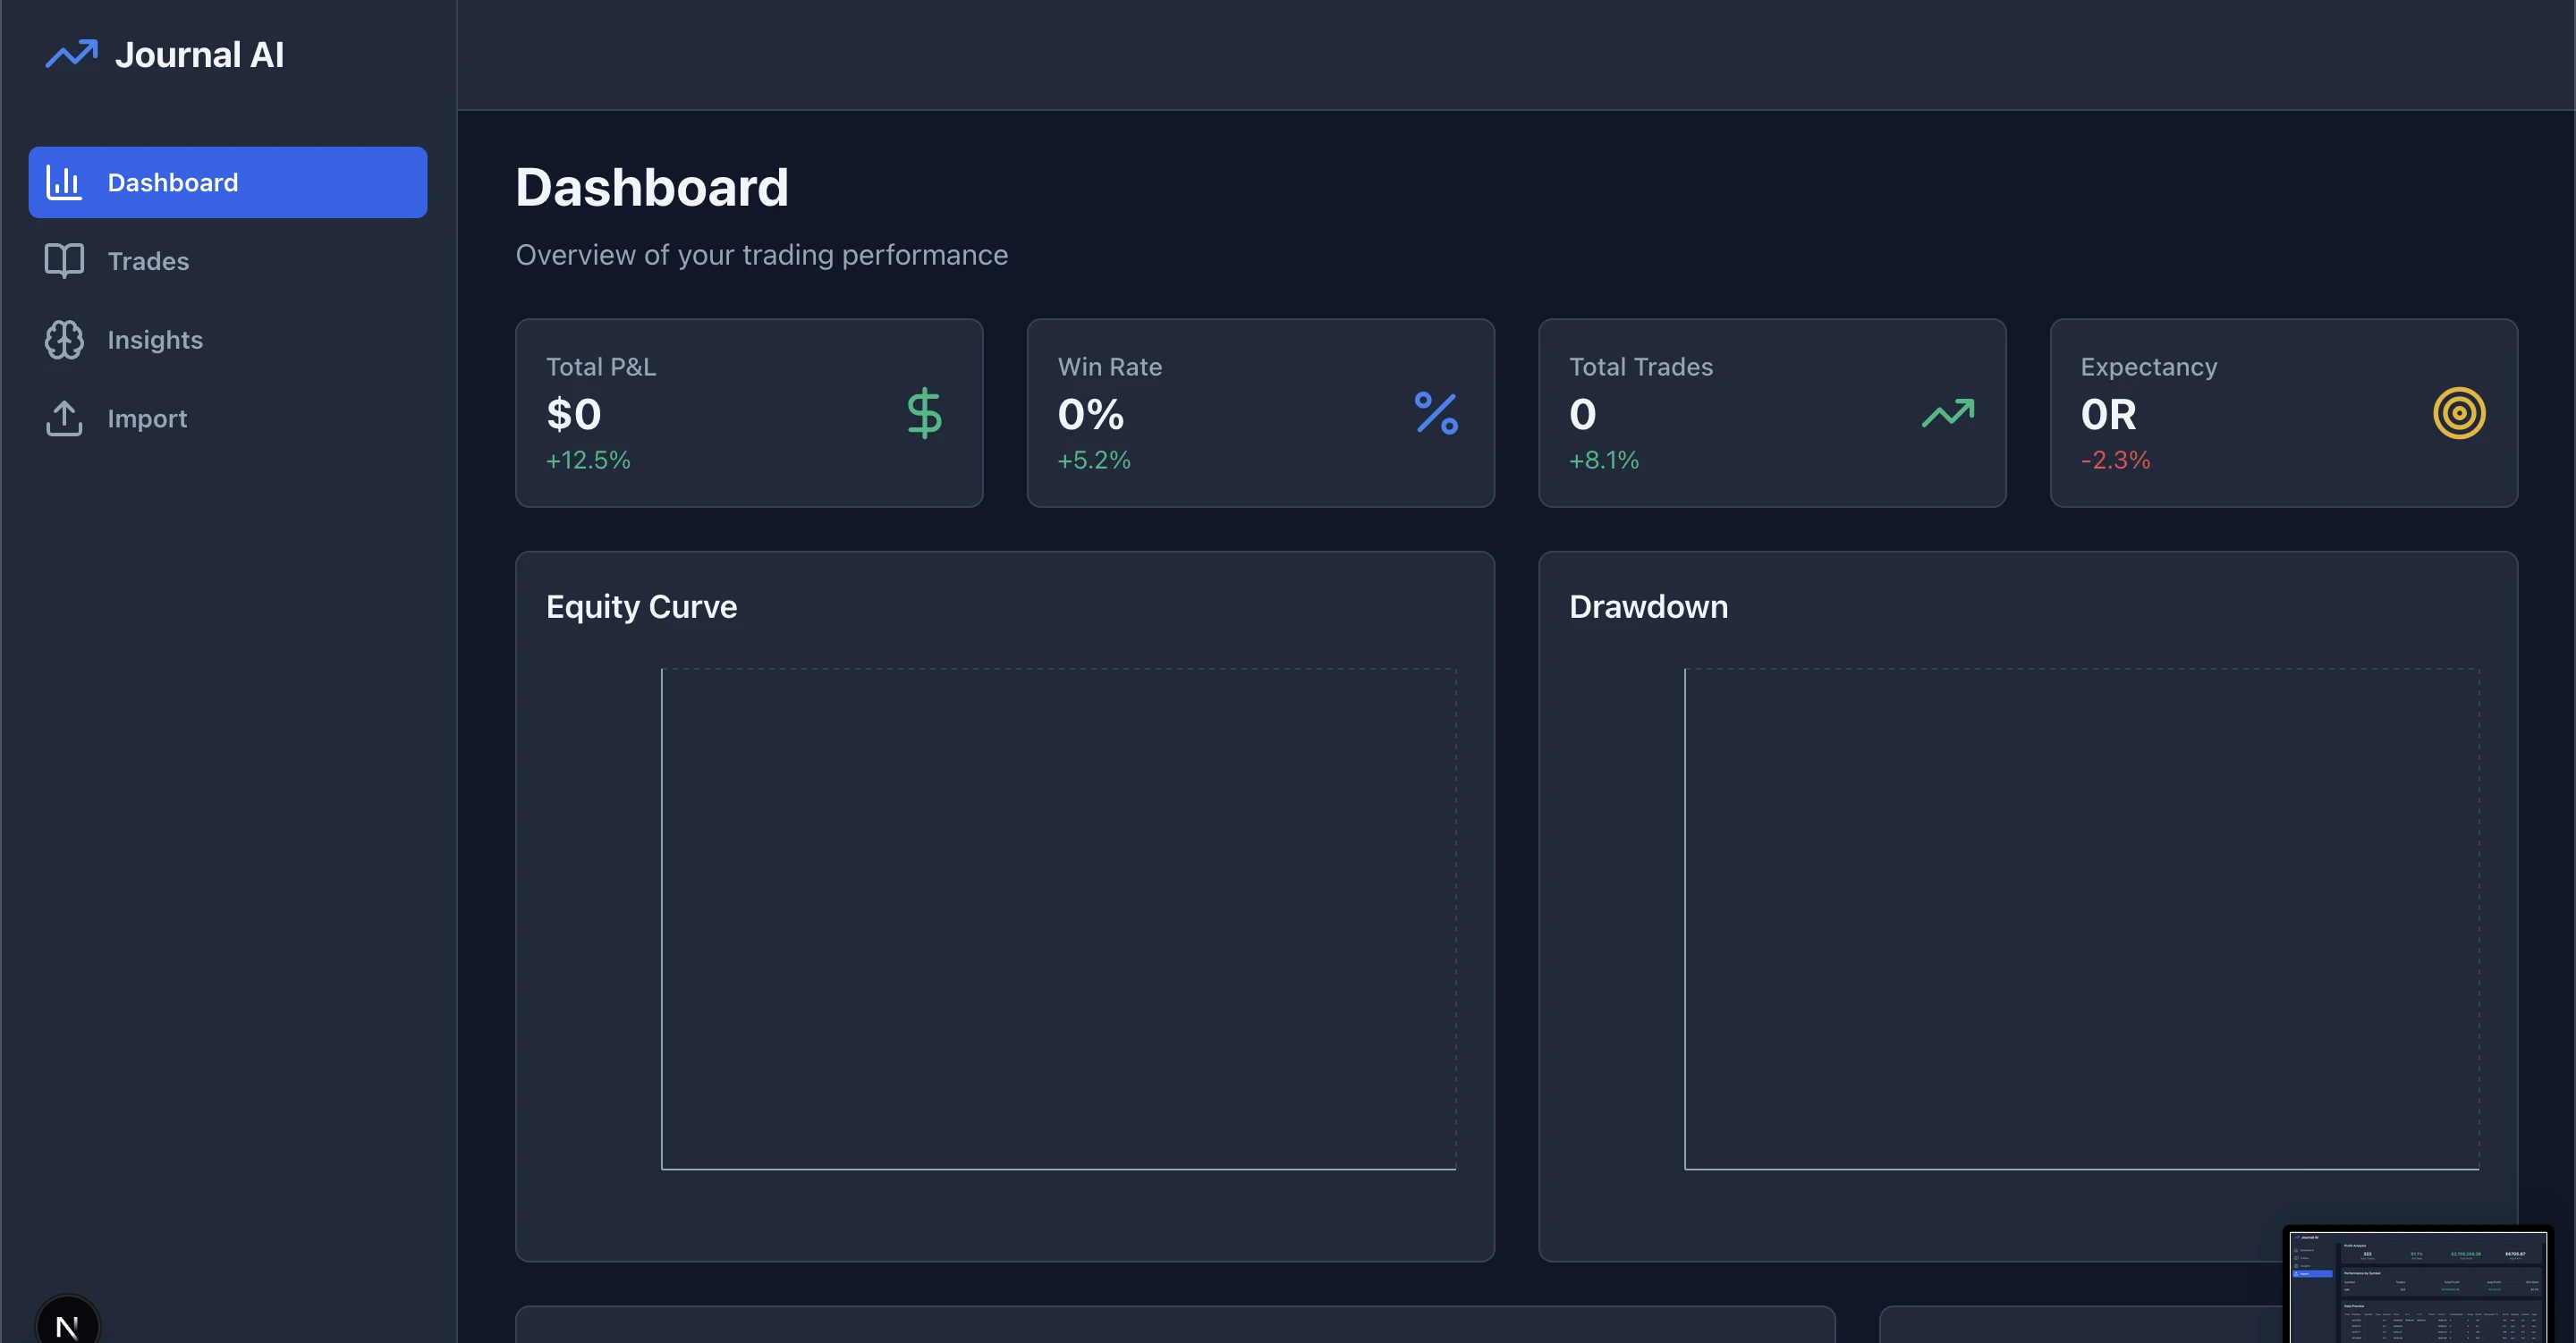Image resolution: width=2576 pixels, height=1343 pixels.
Task: Click the Dashboard bar chart icon
Action: pyautogui.click(x=64, y=182)
